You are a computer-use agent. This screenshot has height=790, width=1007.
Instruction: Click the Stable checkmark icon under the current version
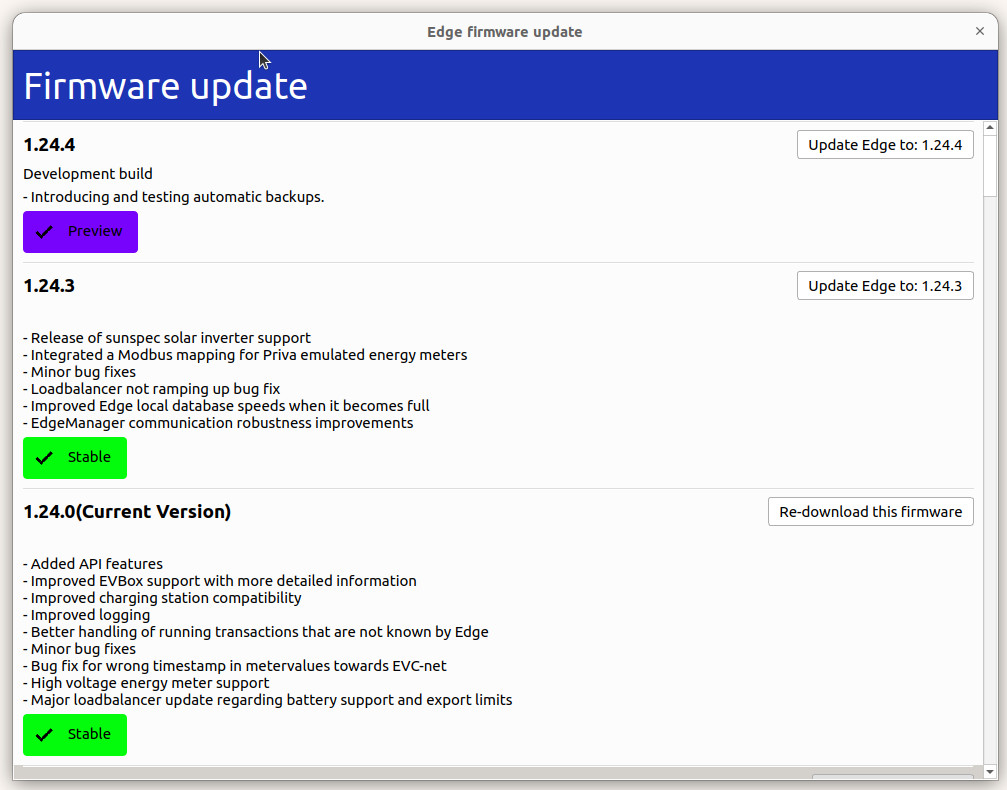tap(43, 734)
